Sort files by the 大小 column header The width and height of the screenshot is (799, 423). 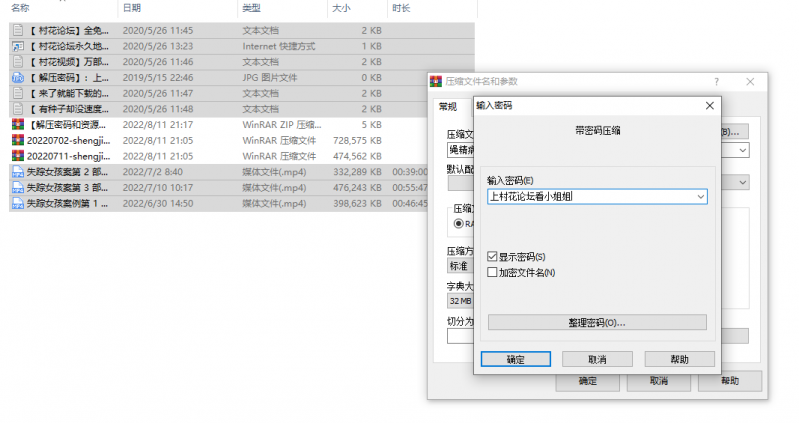pyautogui.click(x=341, y=8)
